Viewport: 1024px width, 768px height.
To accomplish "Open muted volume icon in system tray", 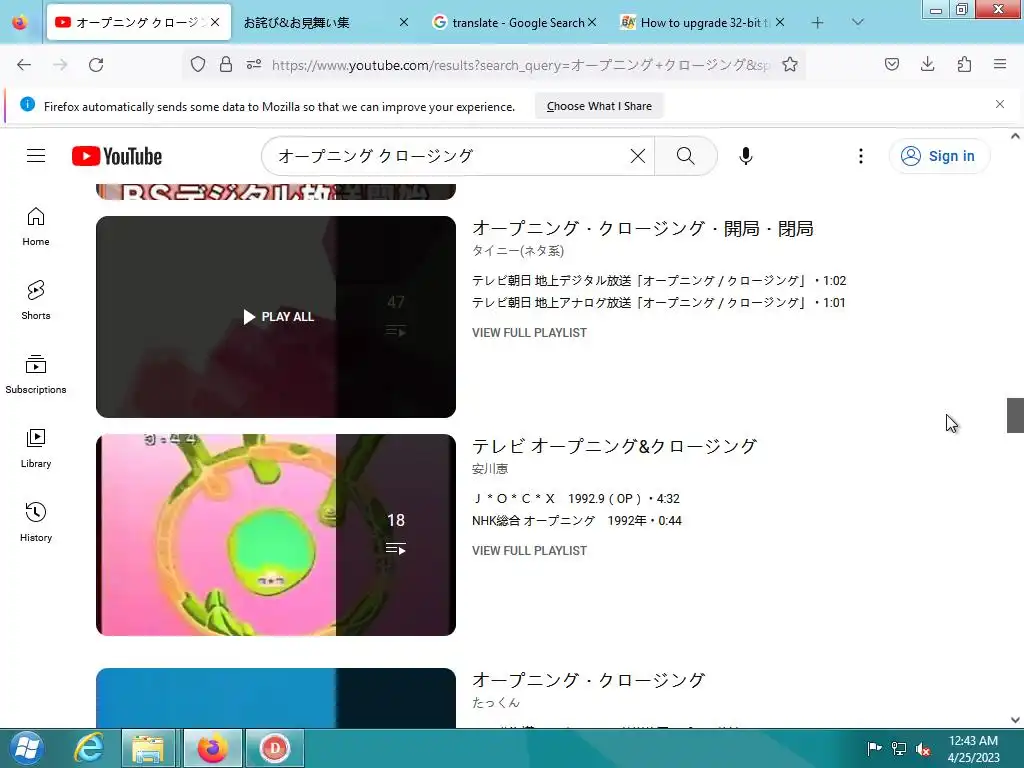I will pos(923,749).
